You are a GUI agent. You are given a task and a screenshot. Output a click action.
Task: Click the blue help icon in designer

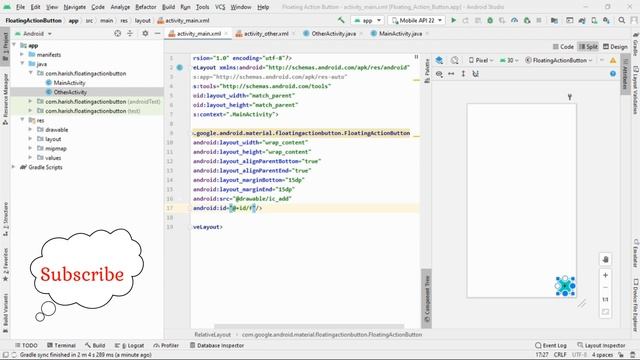613,74
